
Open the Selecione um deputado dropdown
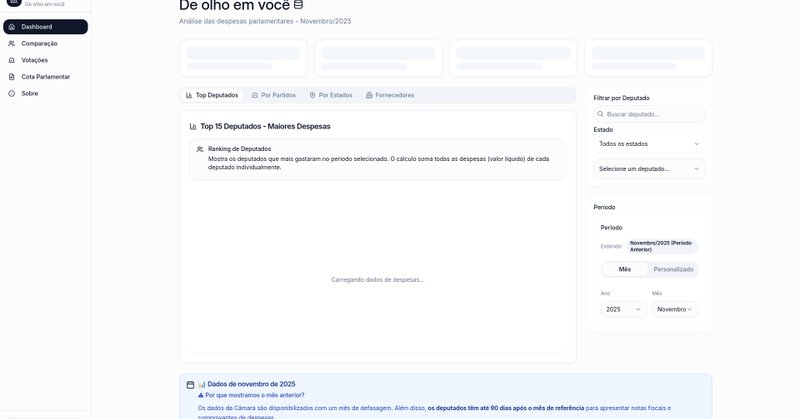(x=649, y=169)
